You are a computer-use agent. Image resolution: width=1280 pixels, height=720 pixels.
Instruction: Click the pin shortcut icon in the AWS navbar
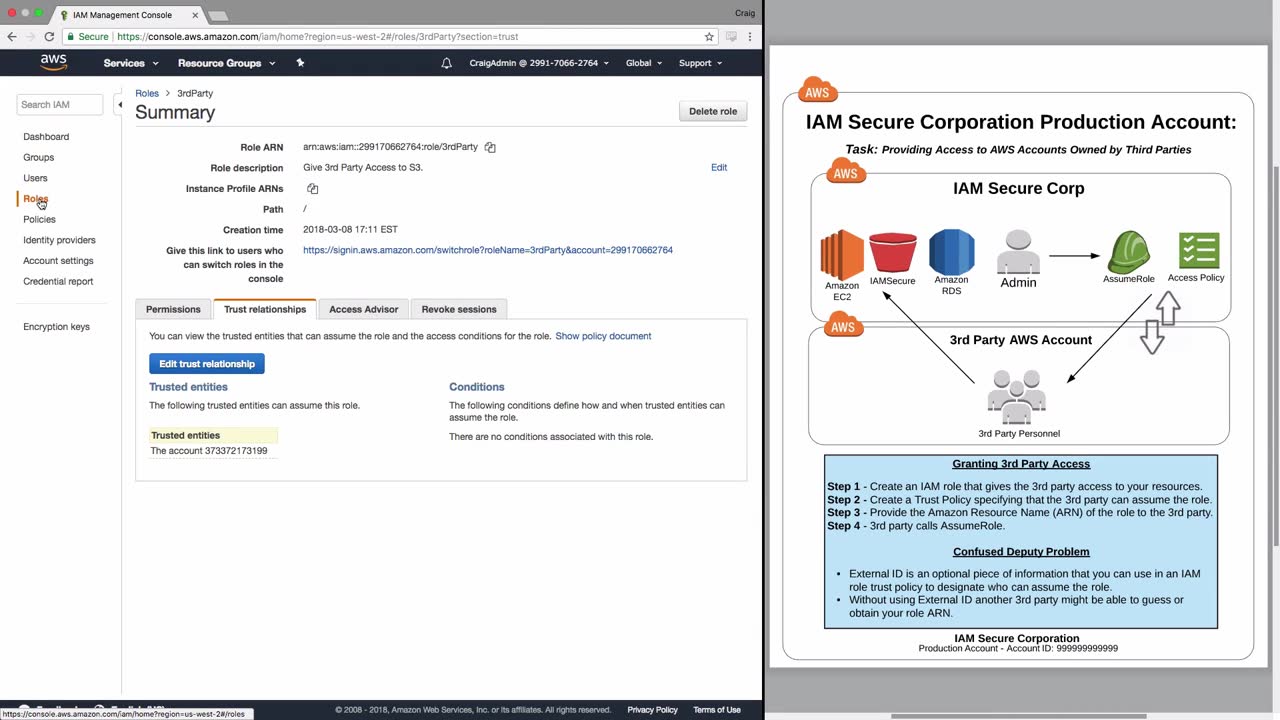pos(300,62)
